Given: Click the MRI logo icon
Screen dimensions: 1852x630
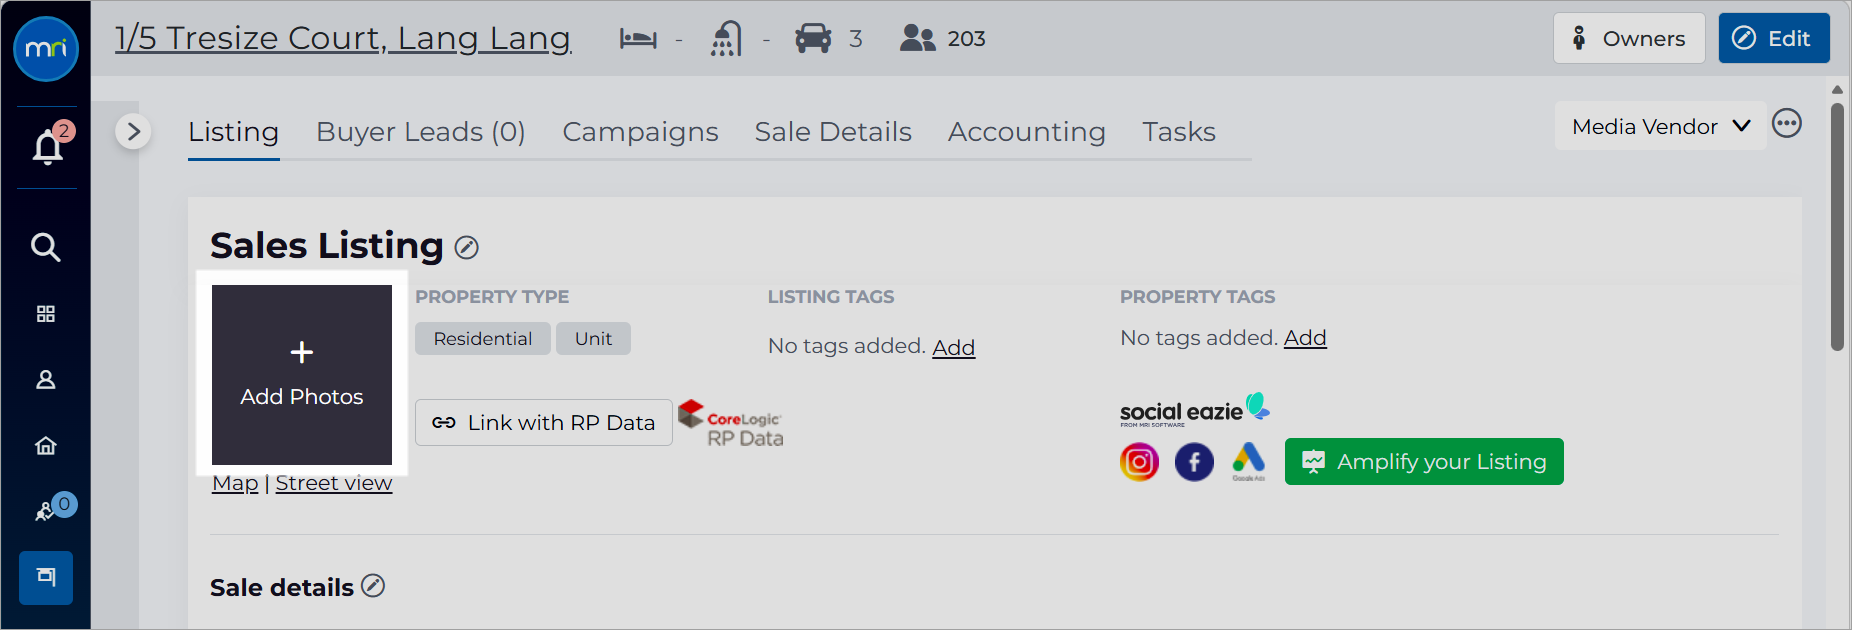Looking at the screenshot, I should click(x=46, y=48).
